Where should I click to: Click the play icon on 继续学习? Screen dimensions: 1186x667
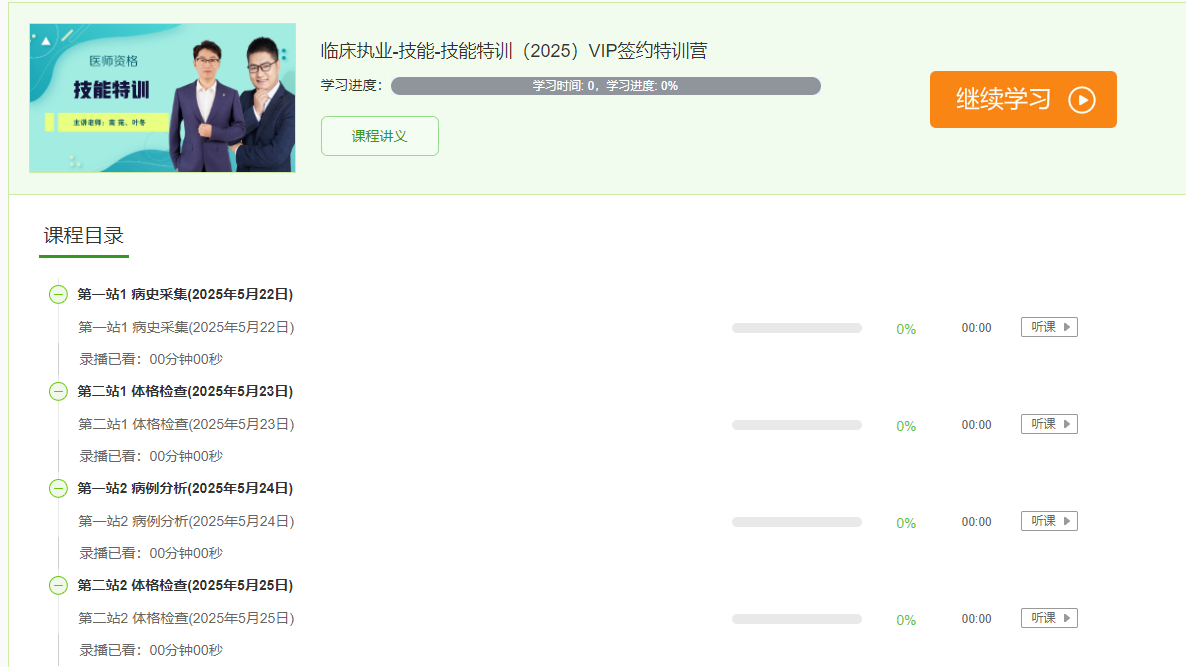(x=1082, y=100)
